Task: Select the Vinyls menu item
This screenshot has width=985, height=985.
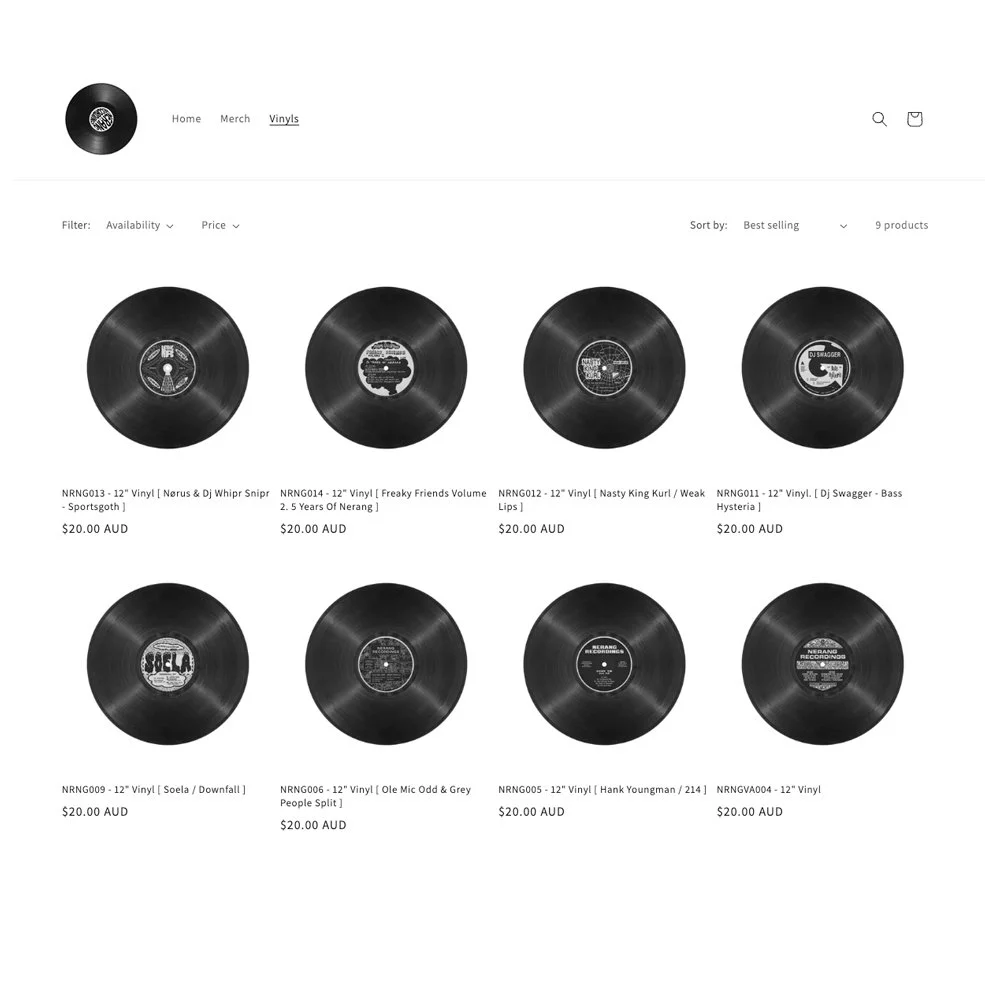Action: click(284, 119)
